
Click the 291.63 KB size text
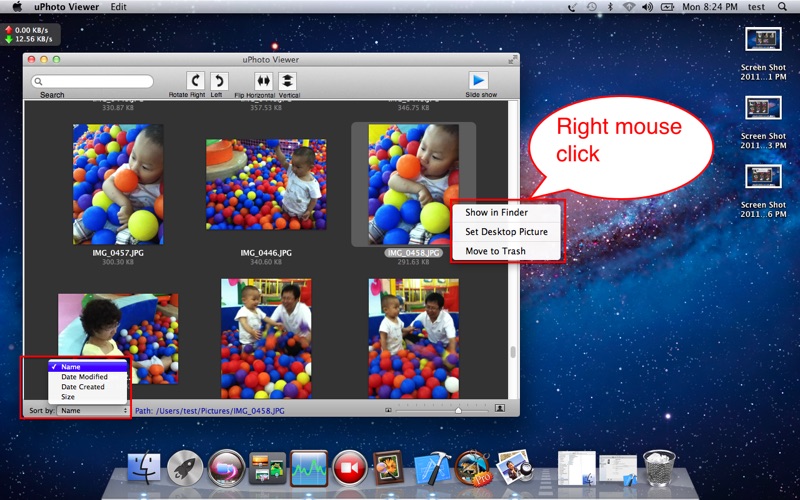click(413, 262)
